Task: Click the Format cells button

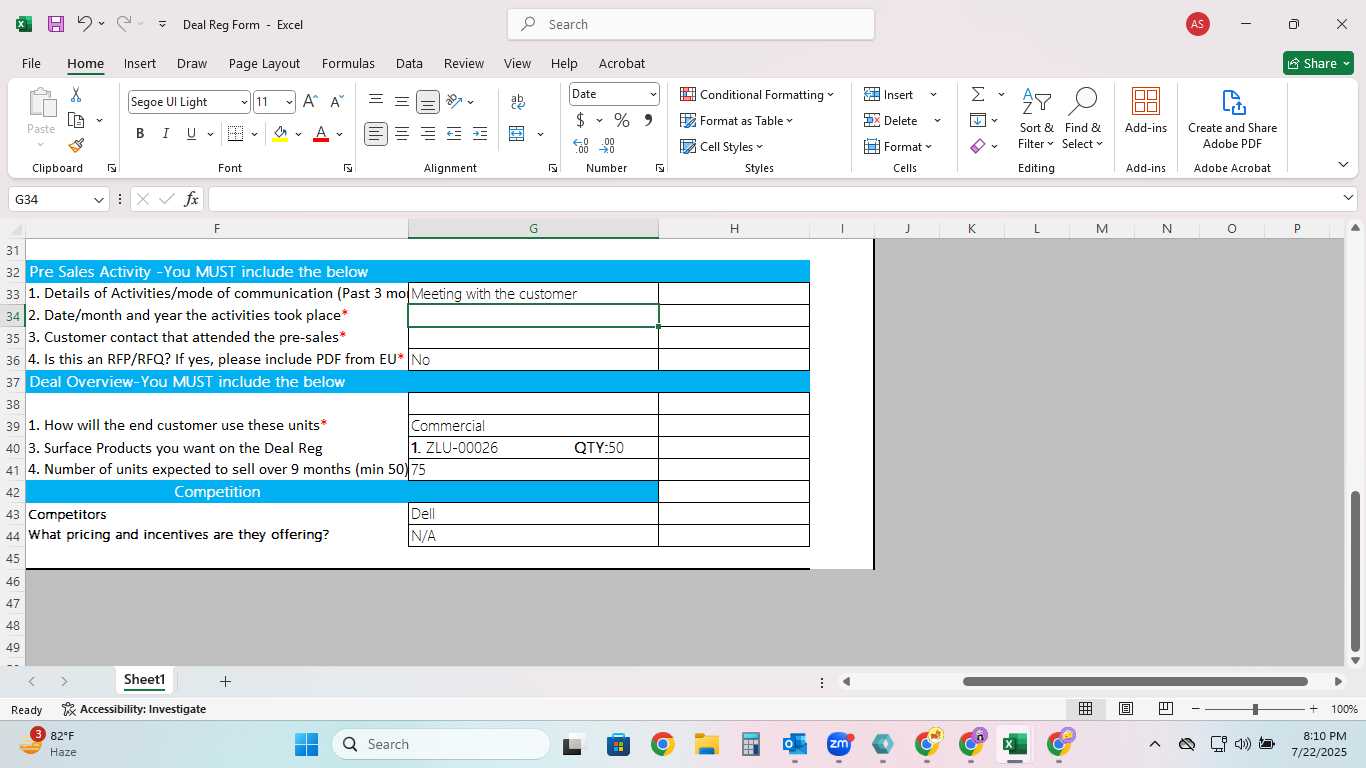Action: point(897,147)
